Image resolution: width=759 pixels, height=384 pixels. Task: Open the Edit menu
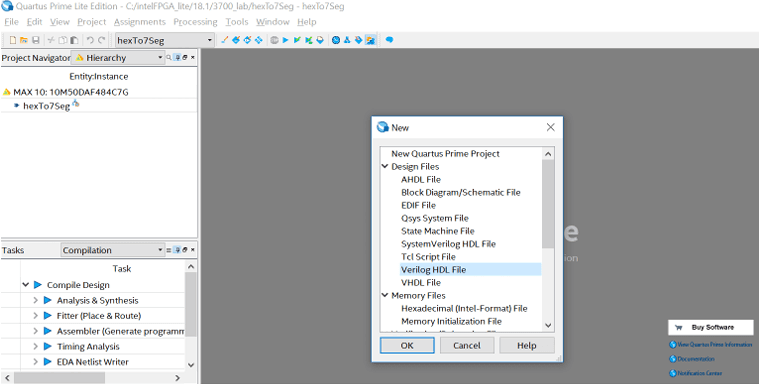pyautogui.click(x=34, y=22)
